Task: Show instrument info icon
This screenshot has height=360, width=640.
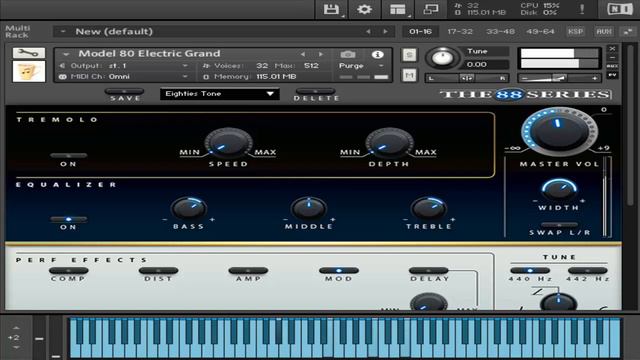Action: pyautogui.click(x=377, y=54)
